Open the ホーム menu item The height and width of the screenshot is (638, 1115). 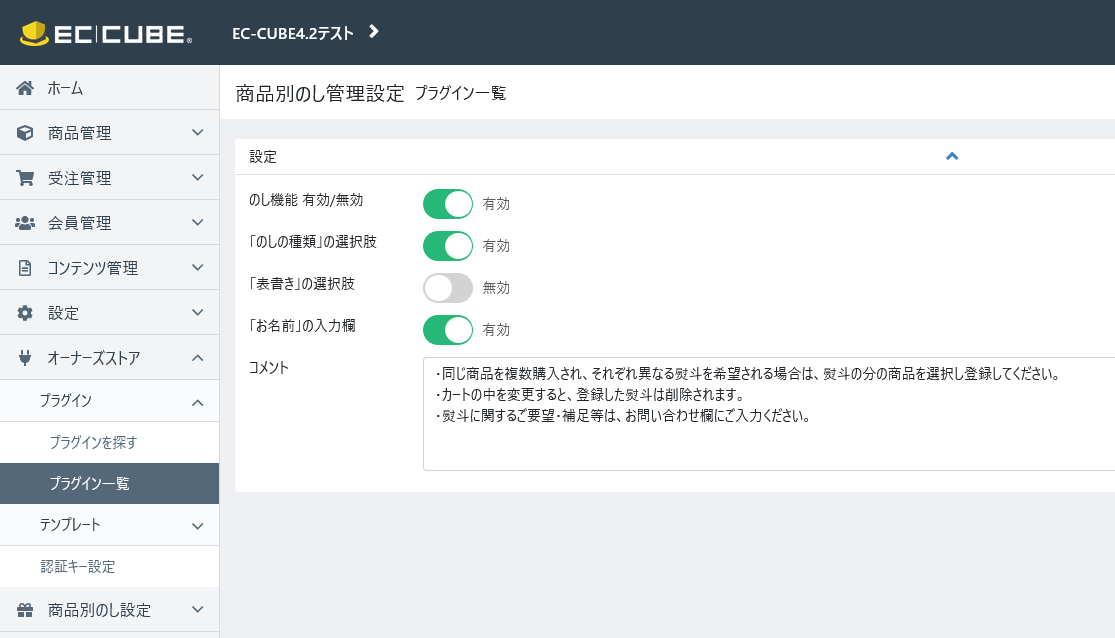coord(110,87)
